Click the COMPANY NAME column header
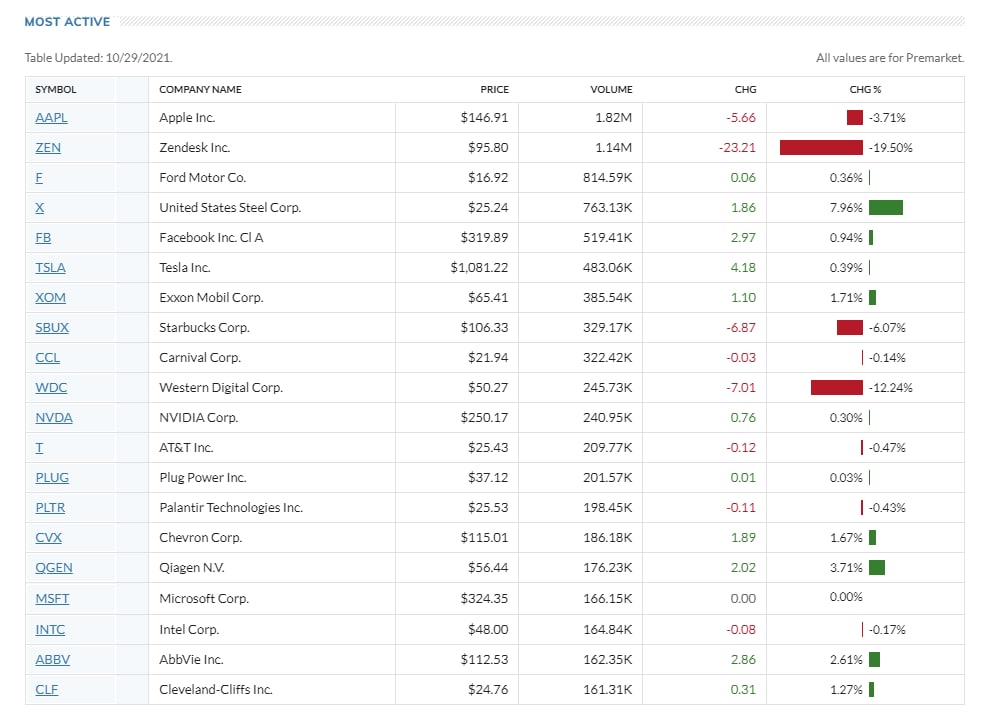982x718 pixels. (x=200, y=90)
